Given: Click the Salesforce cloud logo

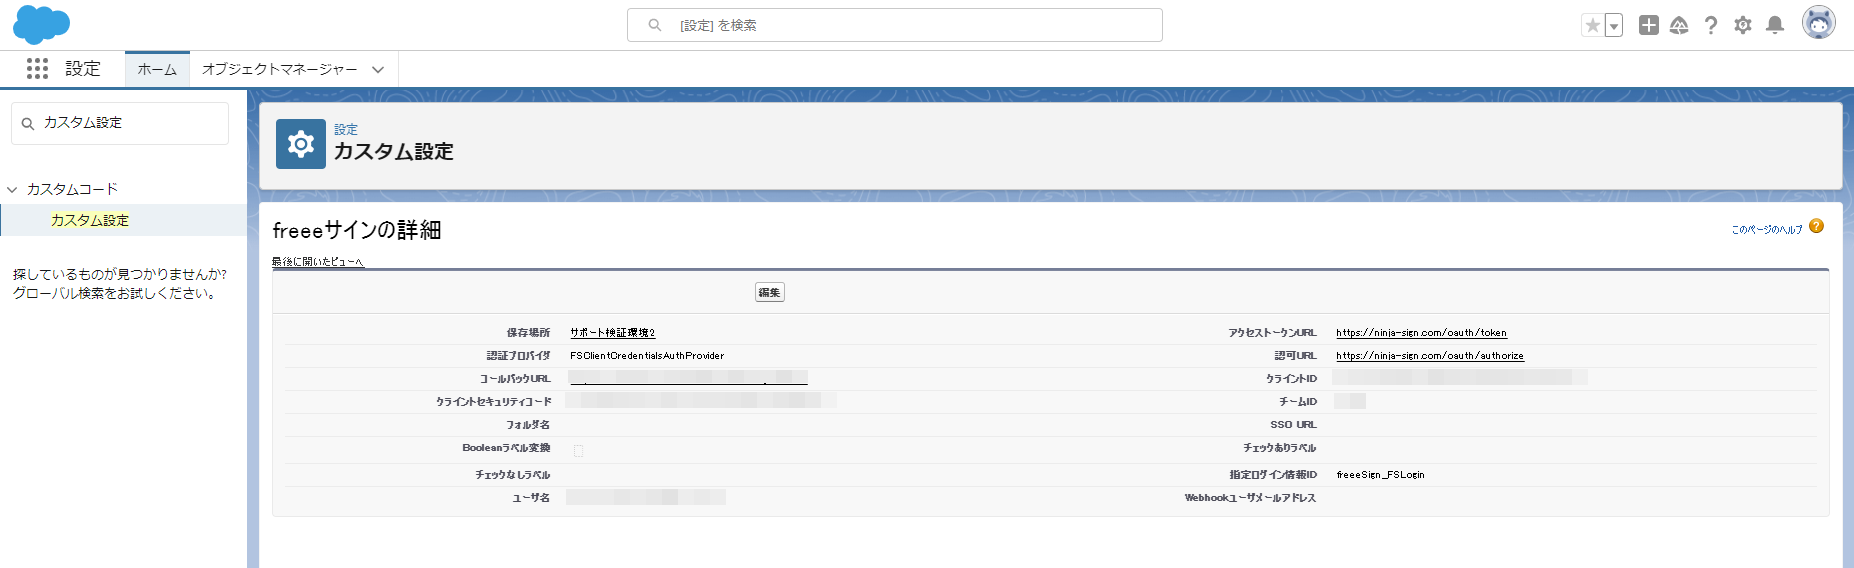Looking at the screenshot, I should click(41, 24).
